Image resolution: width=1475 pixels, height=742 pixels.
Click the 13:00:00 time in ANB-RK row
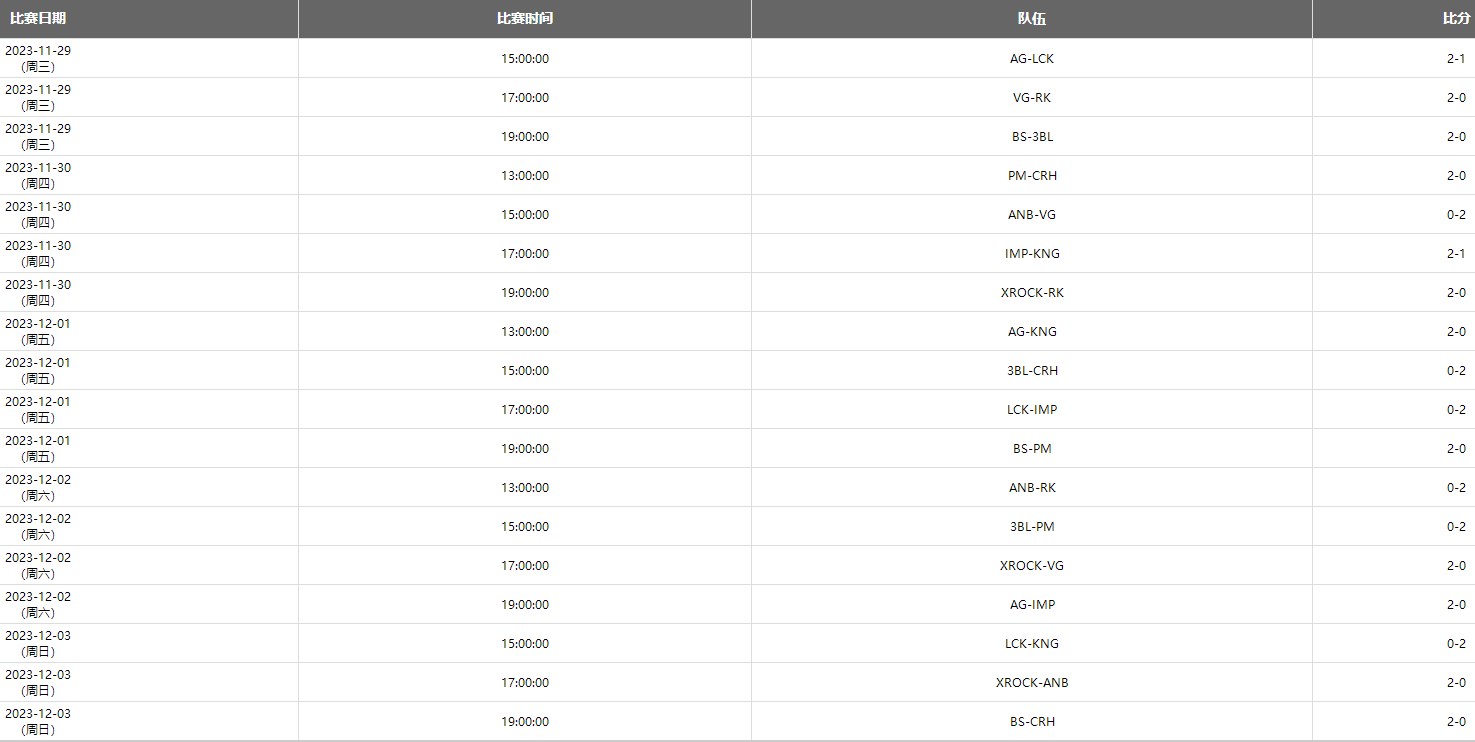coord(525,487)
